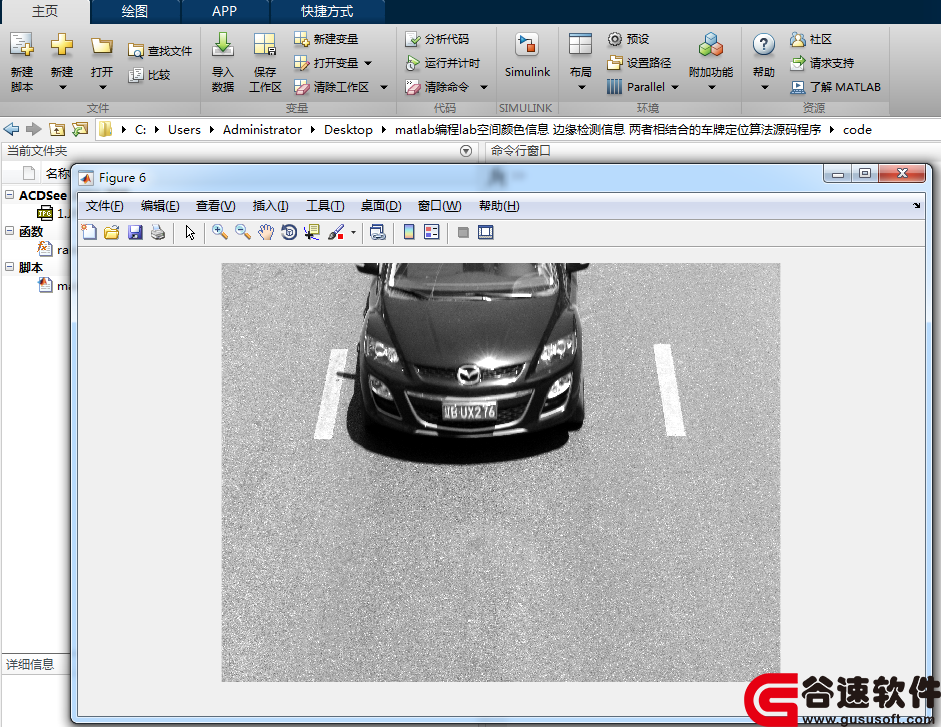Click Desktop in the address path
The height and width of the screenshot is (727, 941).
tap(348, 130)
